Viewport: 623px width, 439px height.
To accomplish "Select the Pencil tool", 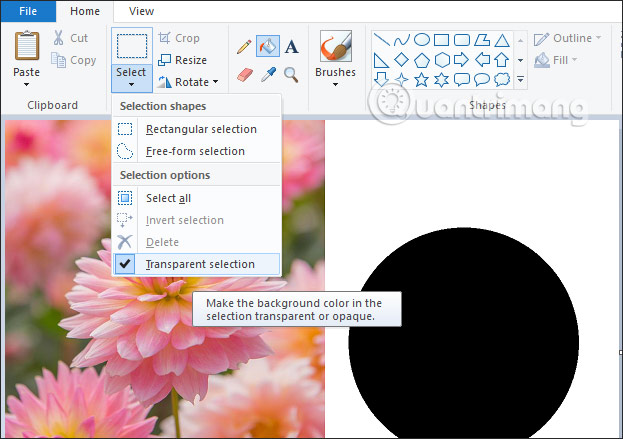I will coord(244,47).
